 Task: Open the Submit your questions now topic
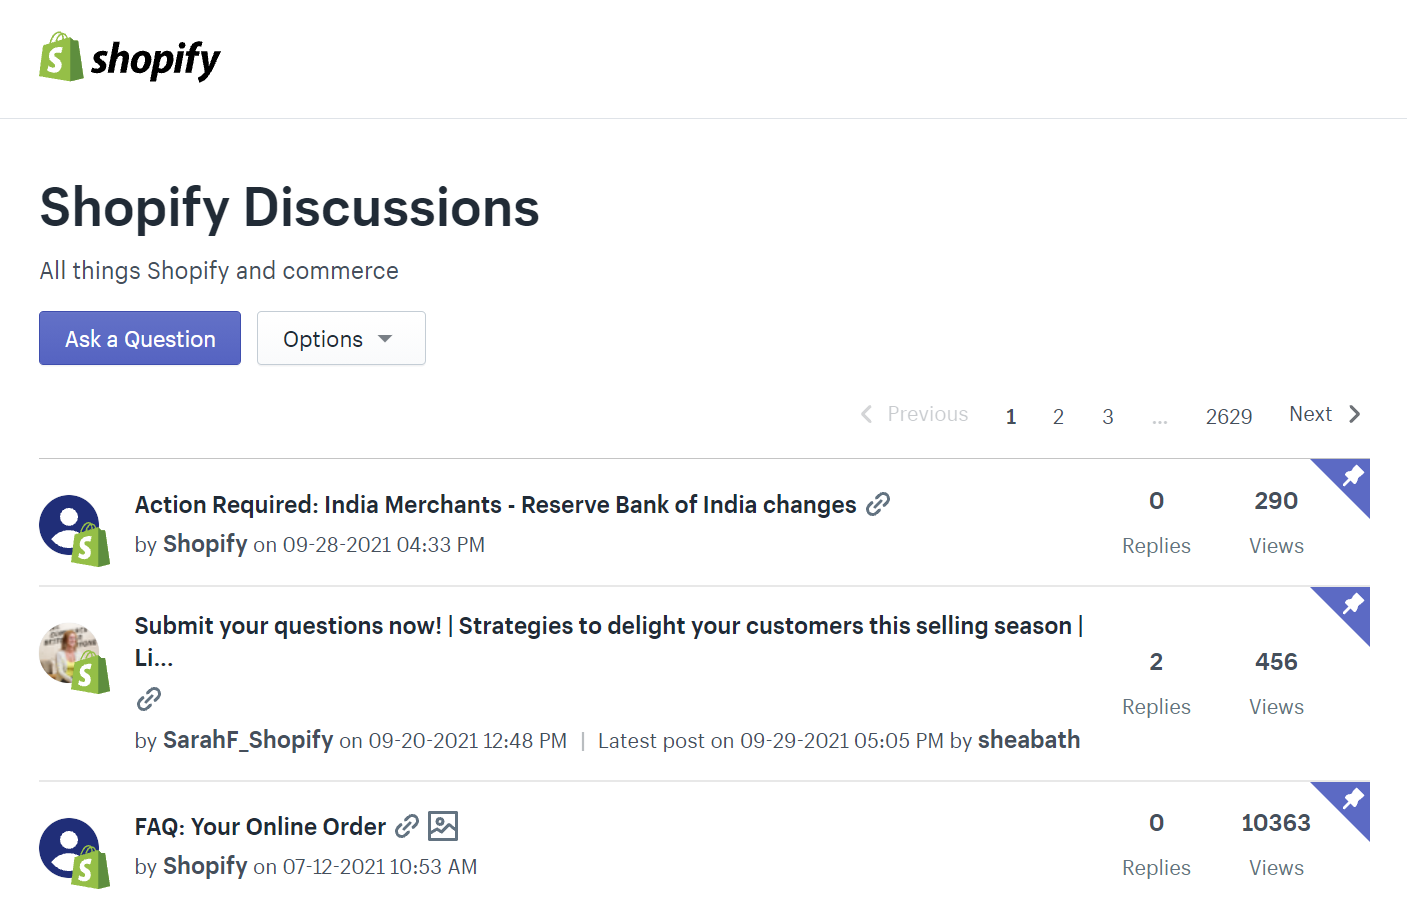[609, 641]
